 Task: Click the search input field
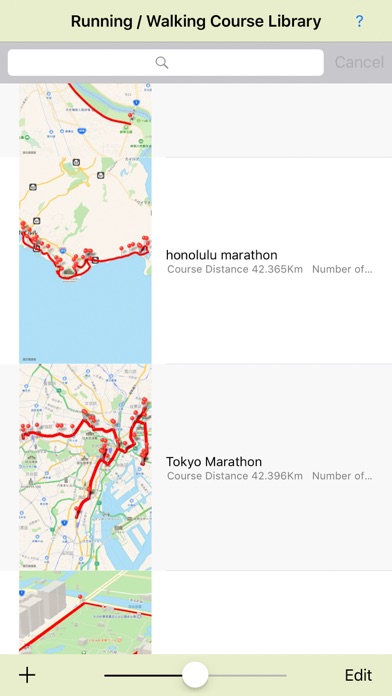[x=166, y=63]
